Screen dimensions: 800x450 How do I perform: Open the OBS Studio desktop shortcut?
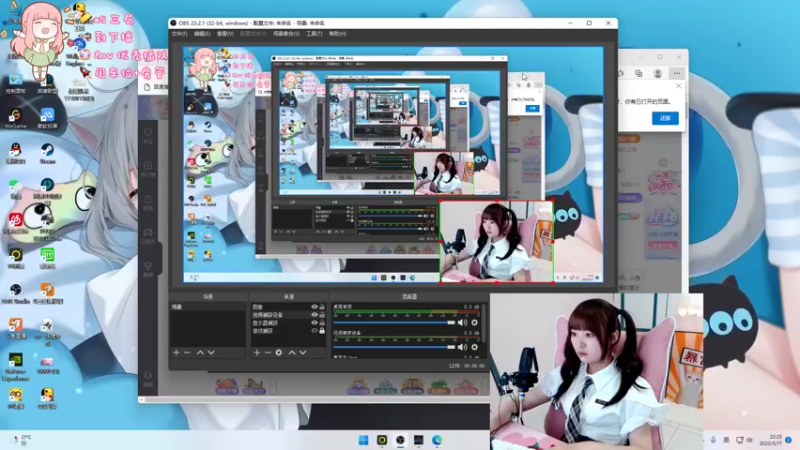tap(15, 293)
